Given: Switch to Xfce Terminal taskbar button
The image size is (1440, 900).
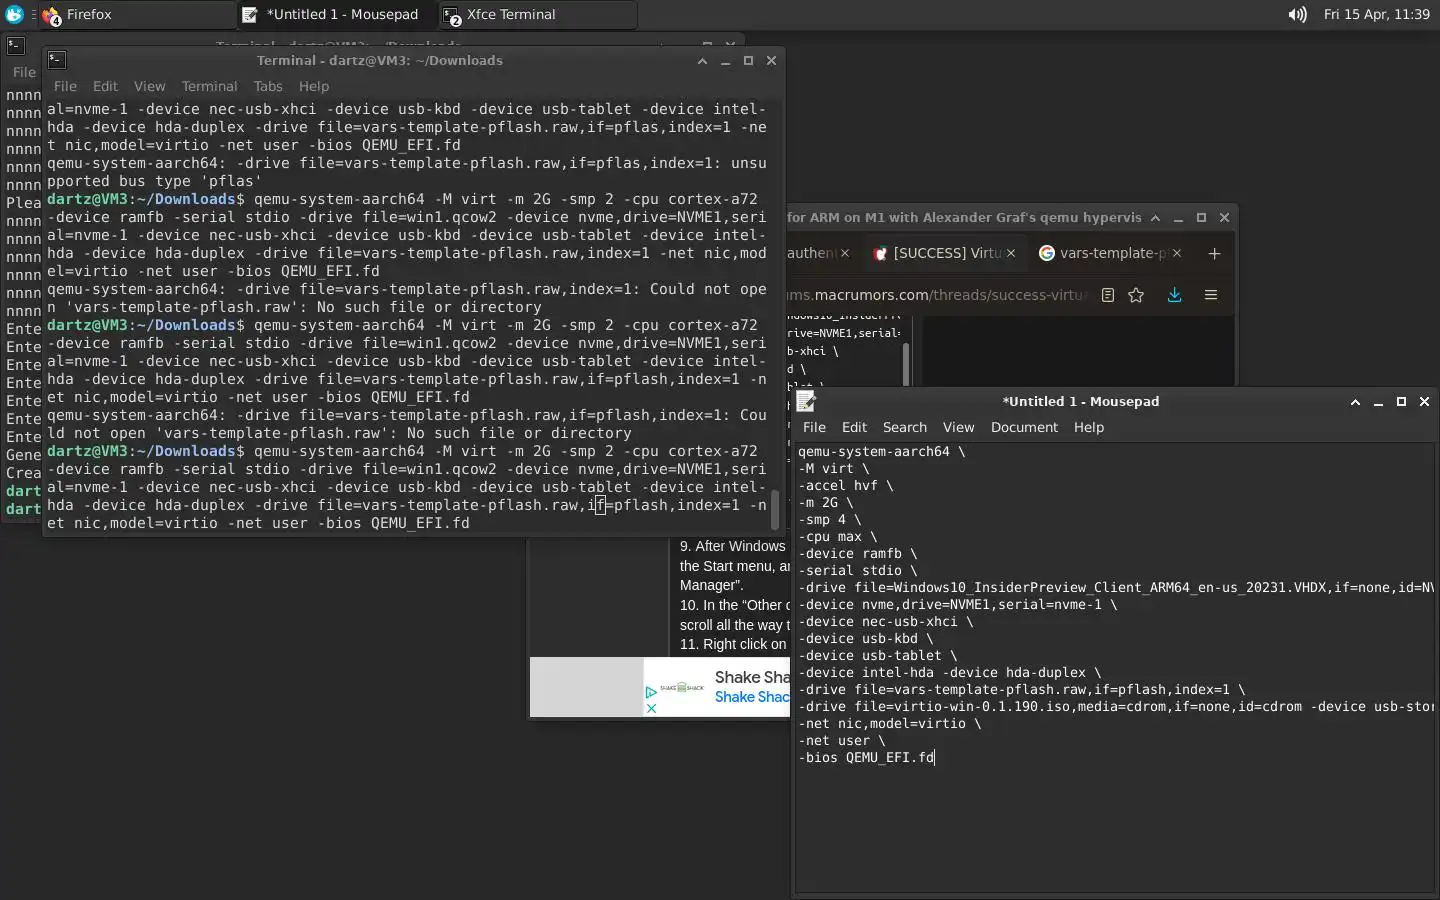Looking at the screenshot, I should tap(537, 14).
